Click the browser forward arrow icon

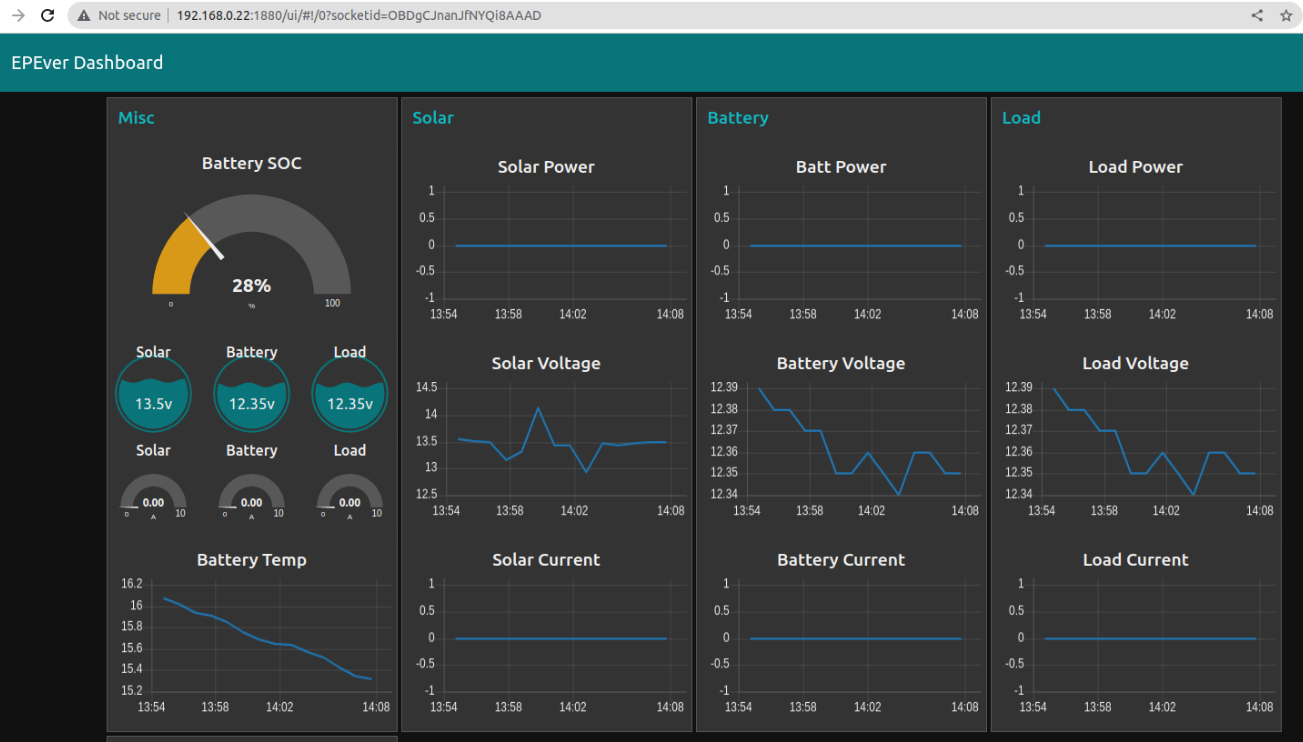(x=17, y=15)
